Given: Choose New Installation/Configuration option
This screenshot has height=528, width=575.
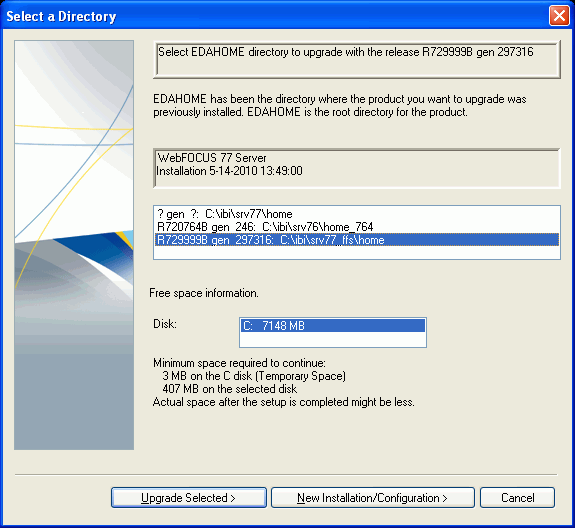Looking at the screenshot, I should click(x=373, y=498).
